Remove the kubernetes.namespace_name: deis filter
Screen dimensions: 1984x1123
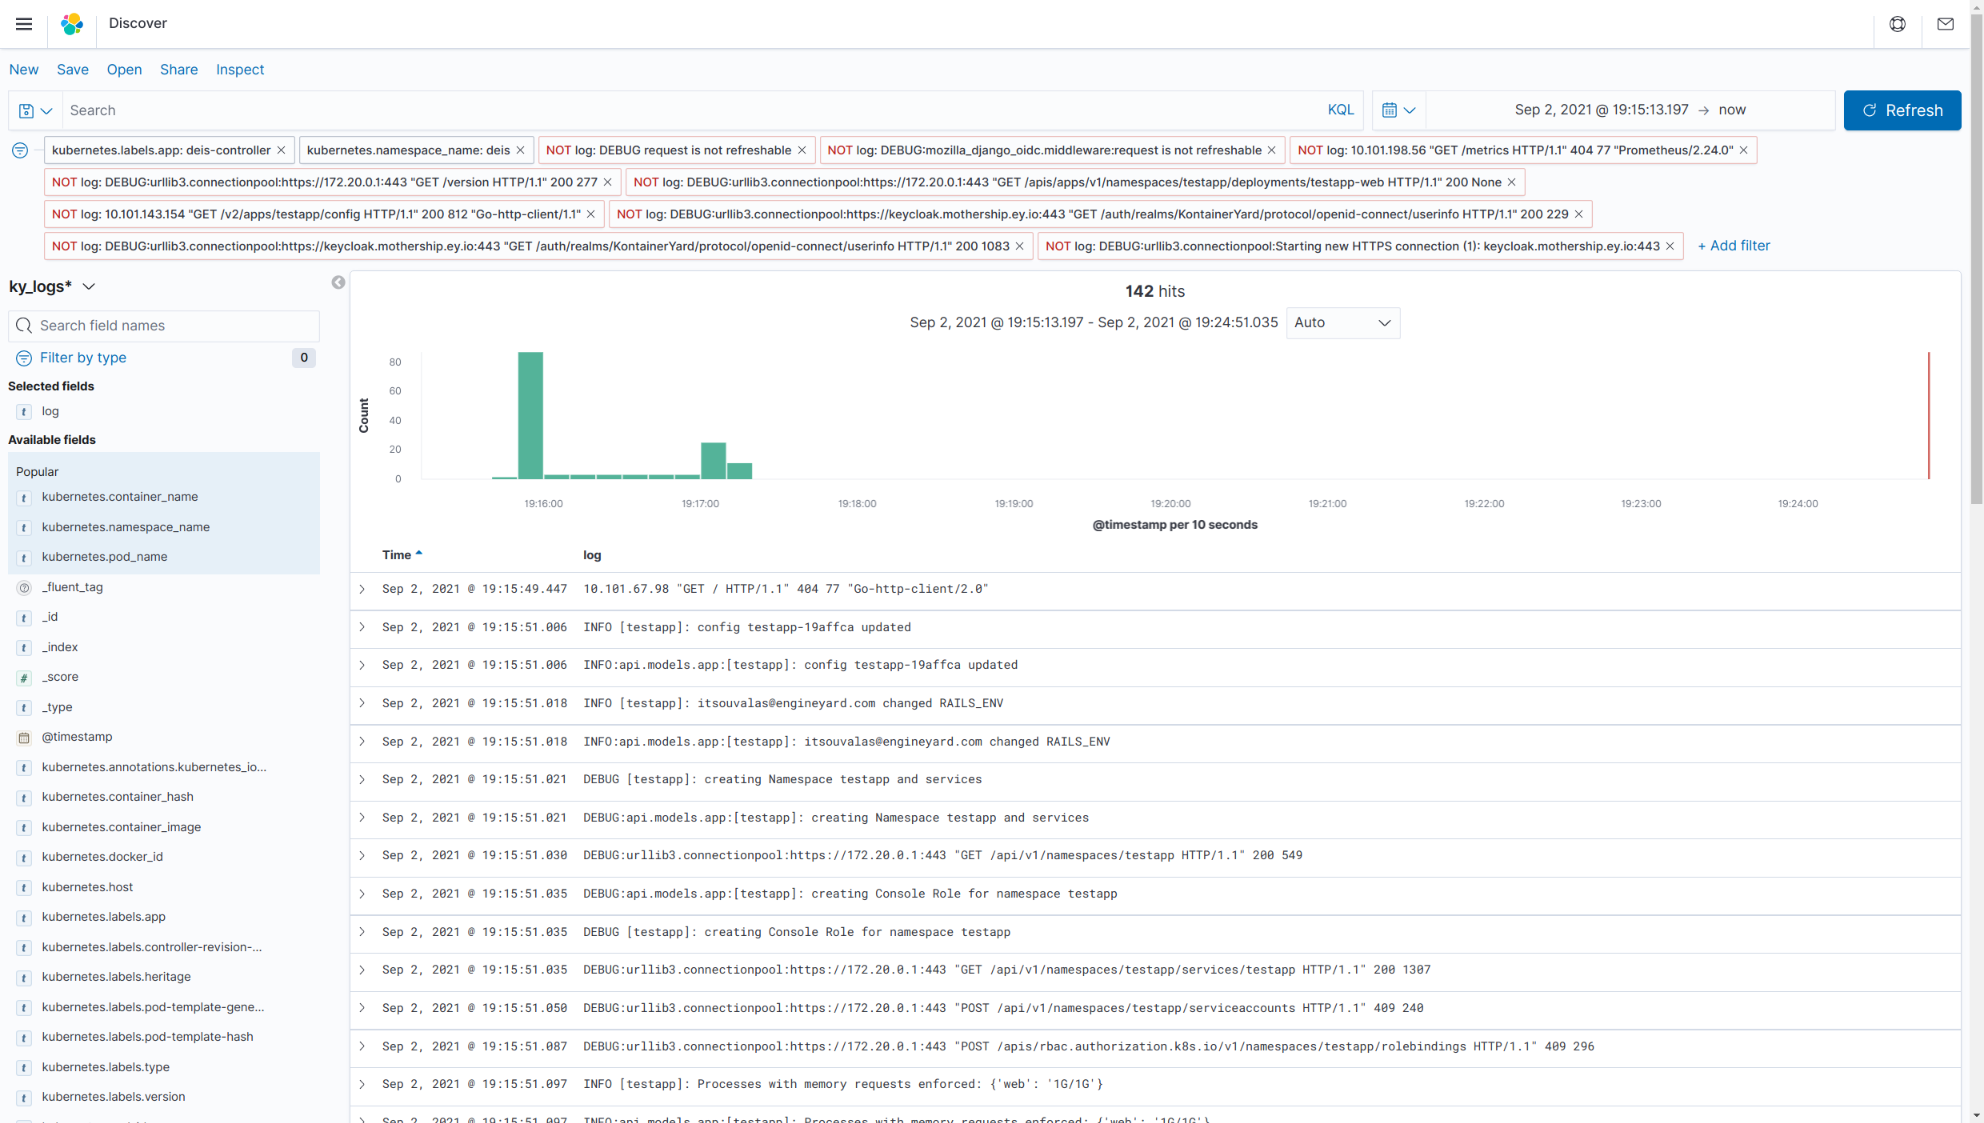[x=520, y=151]
